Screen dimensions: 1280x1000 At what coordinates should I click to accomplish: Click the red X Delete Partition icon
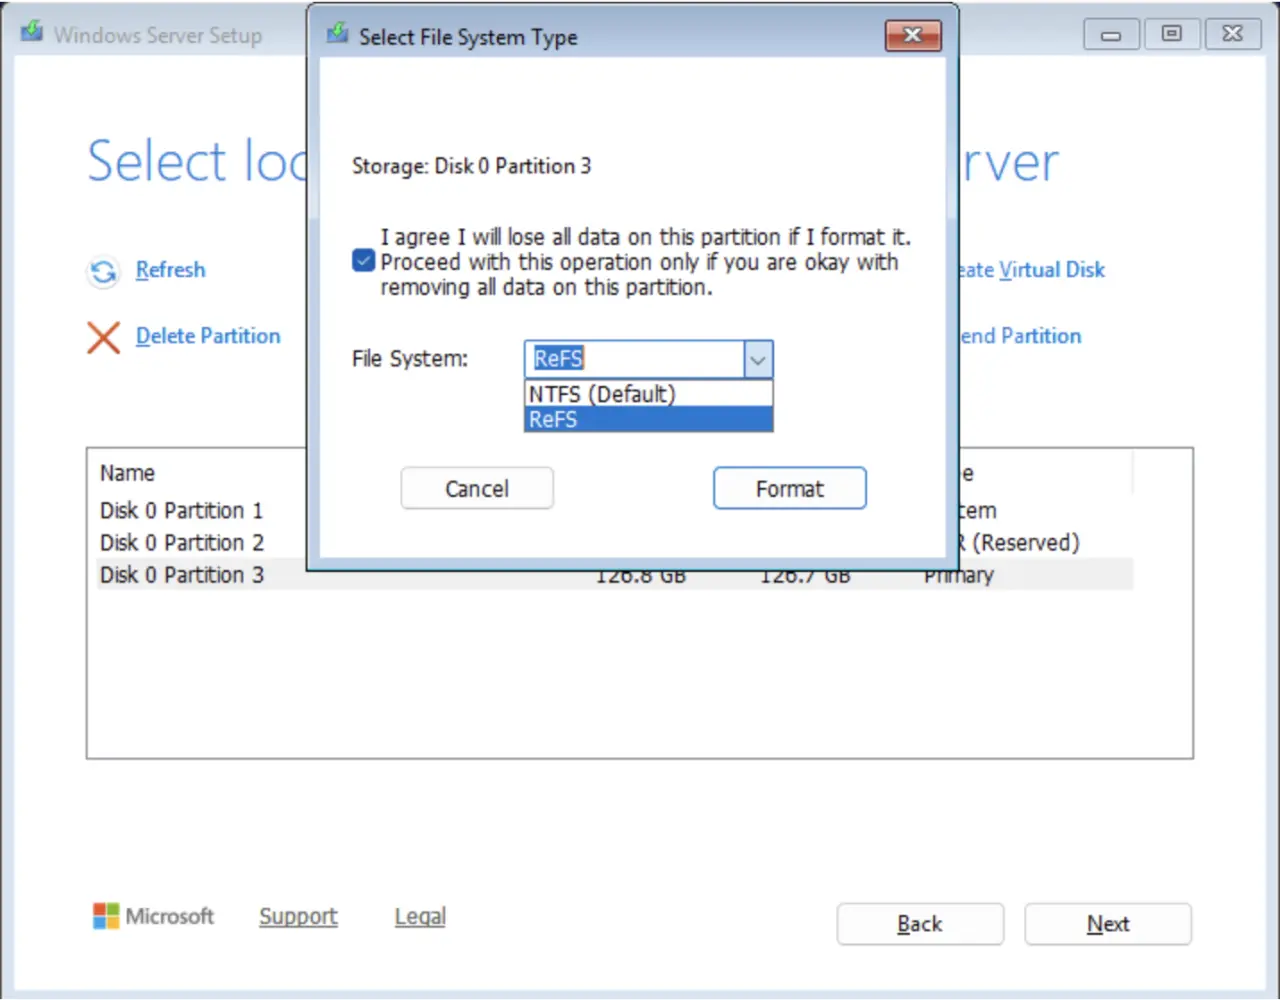point(104,338)
